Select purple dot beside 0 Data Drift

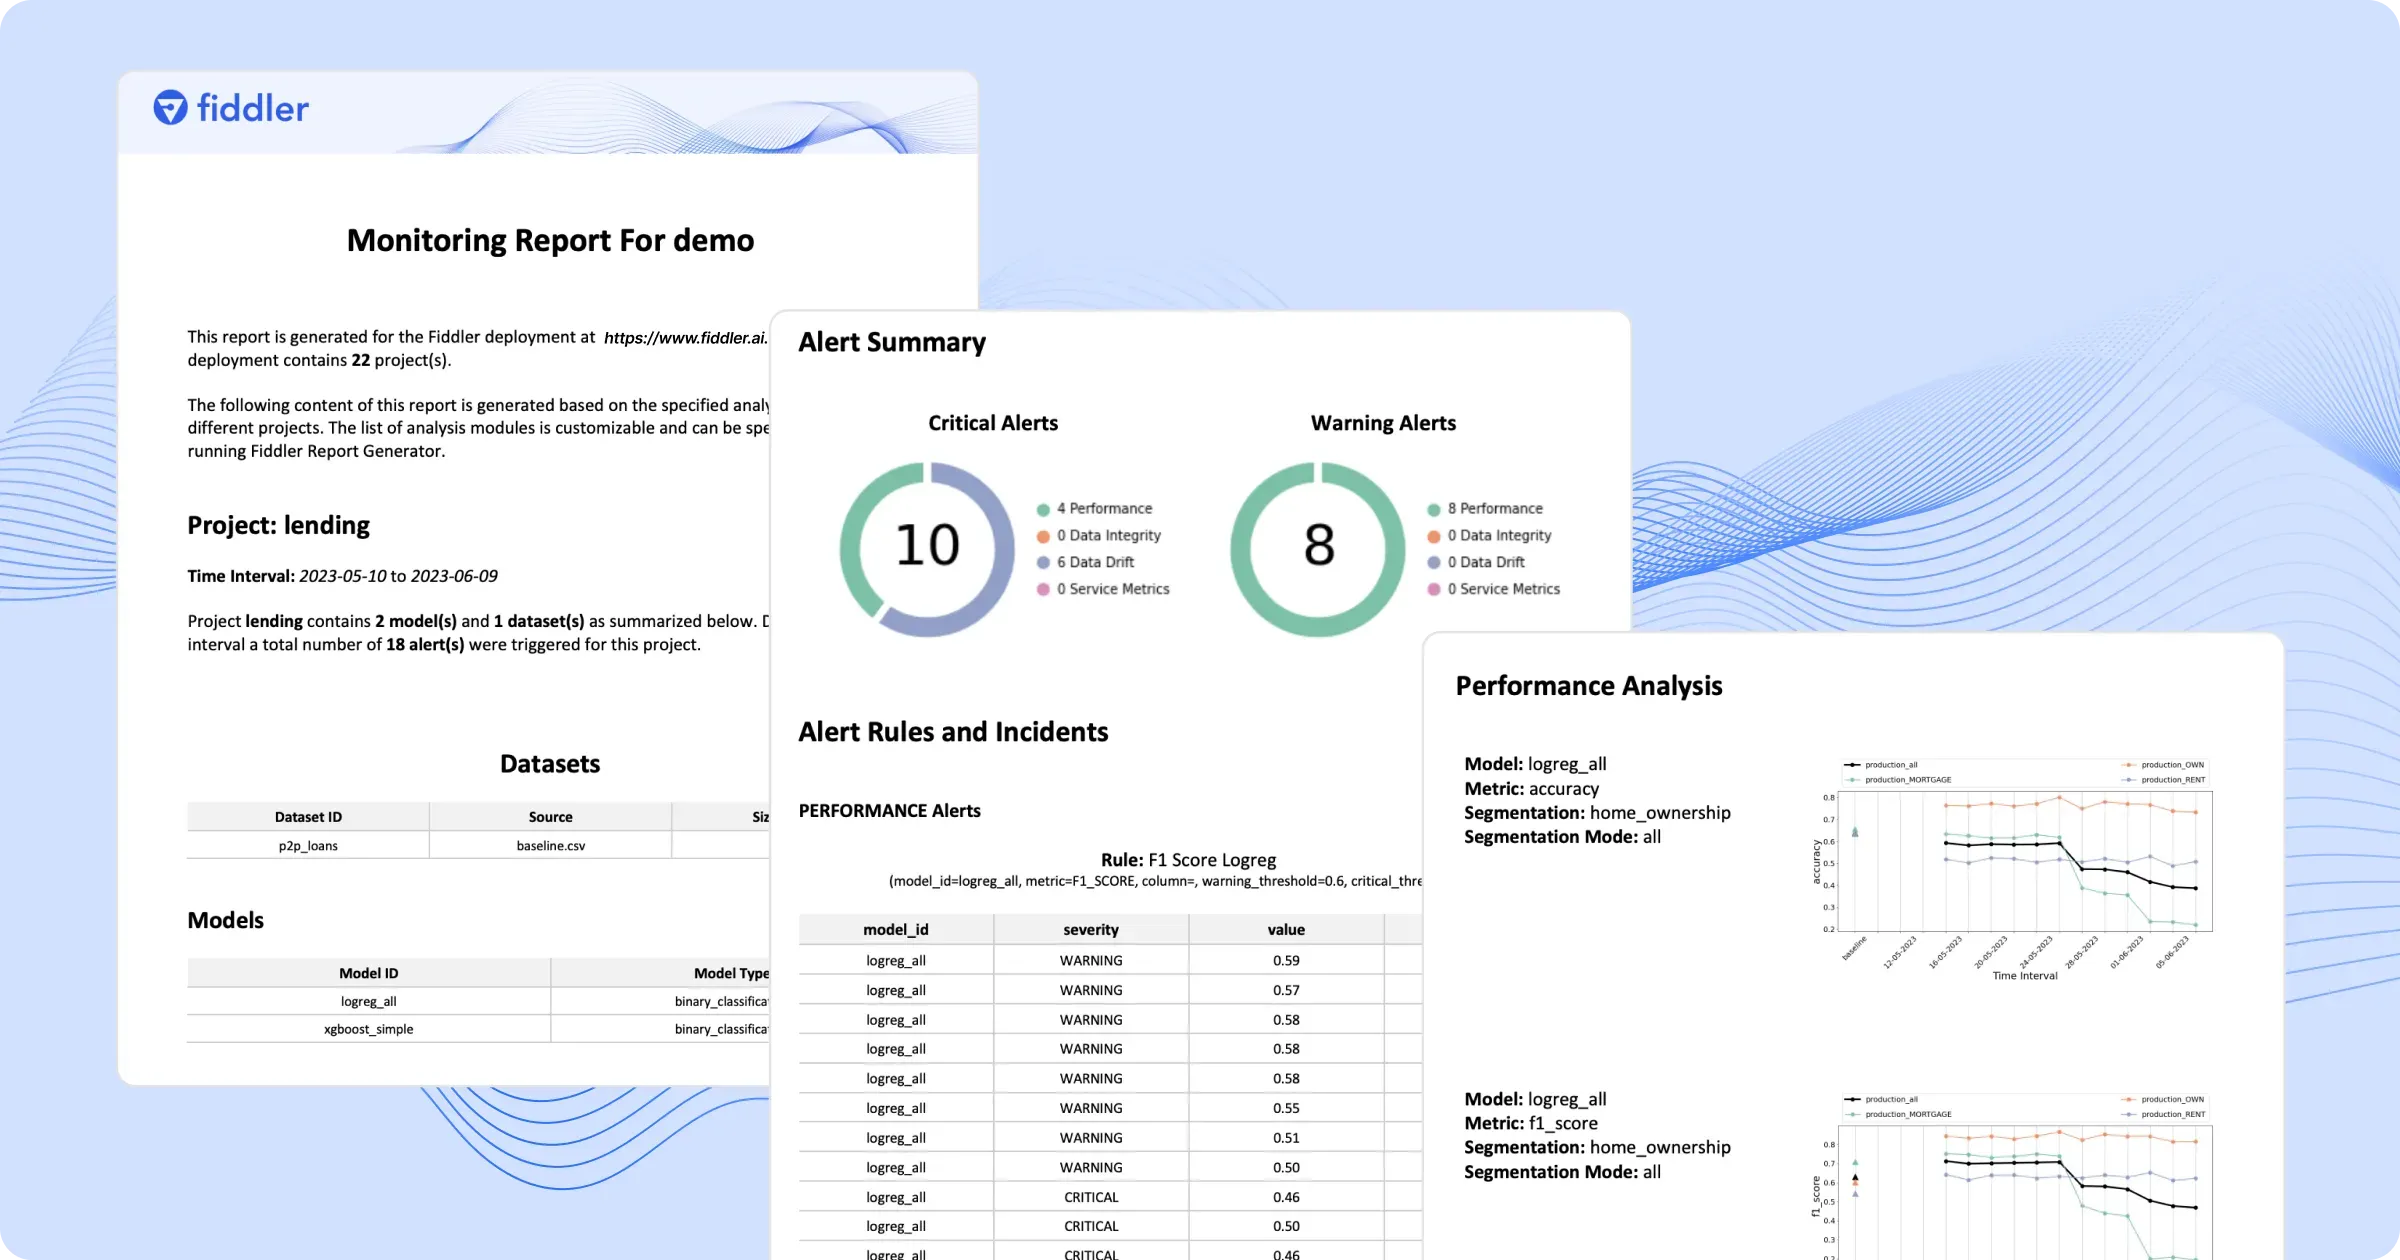coord(1433,563)
